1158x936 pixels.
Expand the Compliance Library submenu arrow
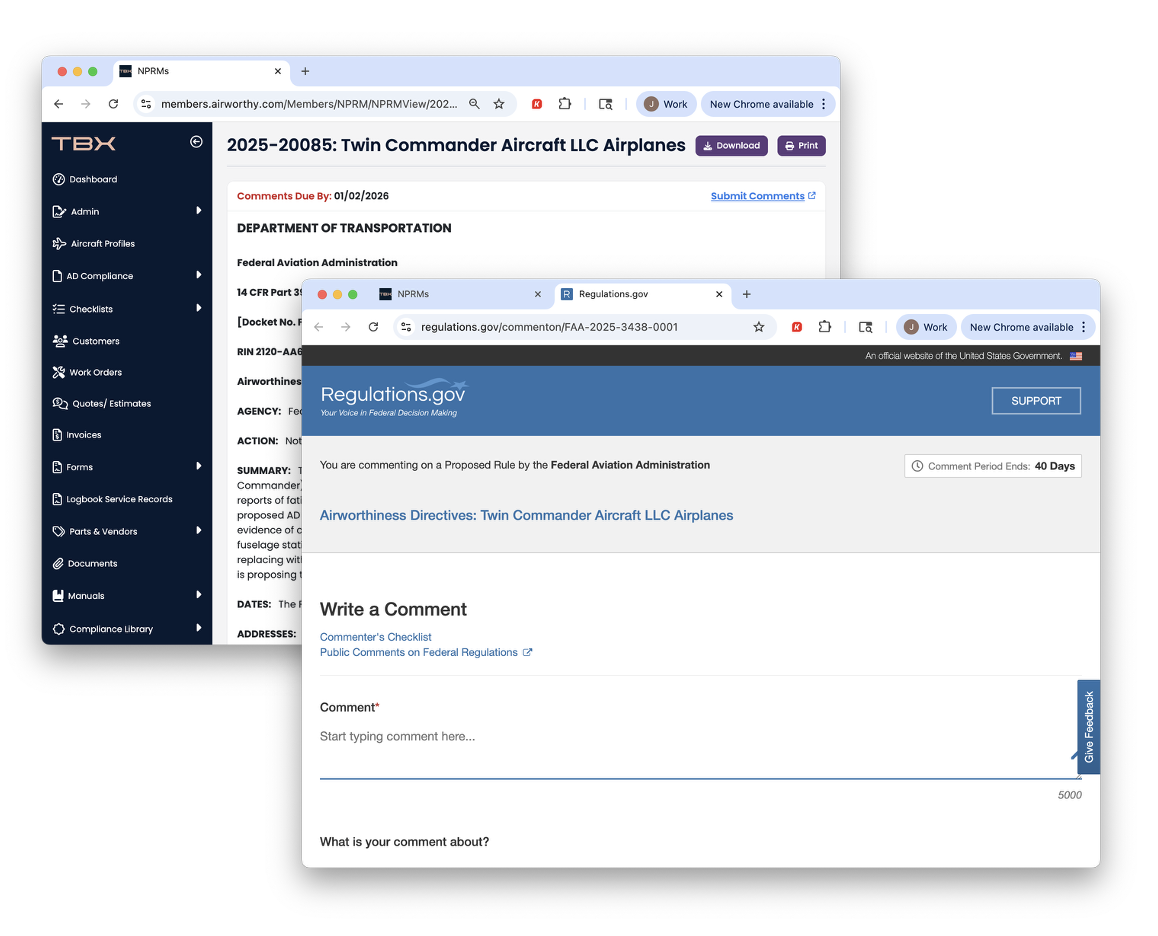tap(199, 628)
